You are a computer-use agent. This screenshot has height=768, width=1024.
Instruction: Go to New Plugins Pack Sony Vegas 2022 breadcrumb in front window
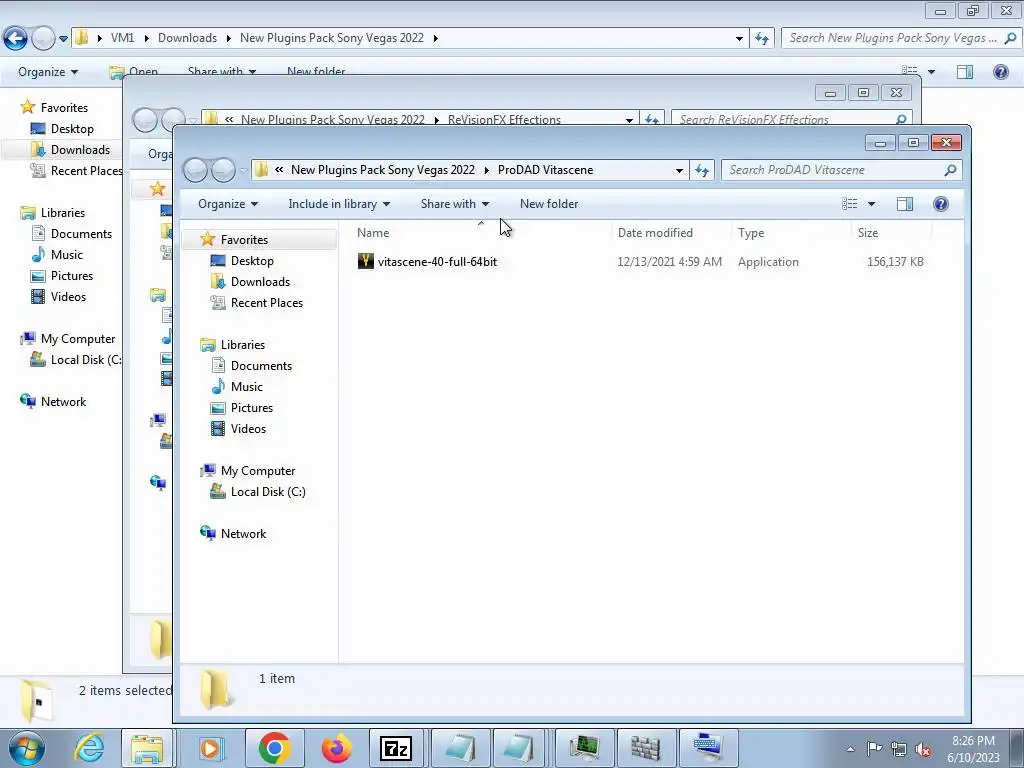pyautogui.click(x=383, y=170)
